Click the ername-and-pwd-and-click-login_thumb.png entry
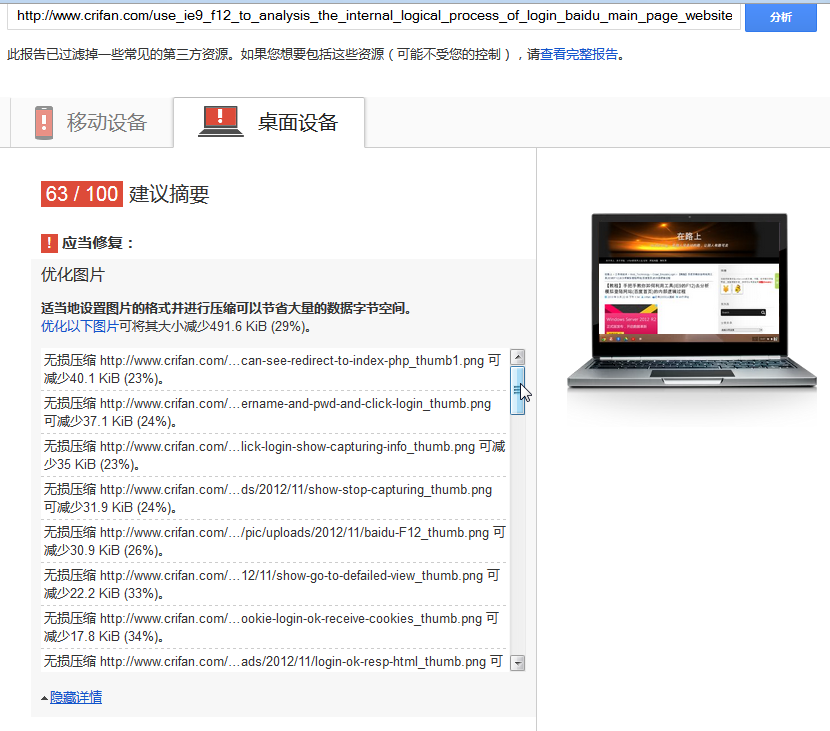This screenshot has height=731, width=830. tap(273, 412)
